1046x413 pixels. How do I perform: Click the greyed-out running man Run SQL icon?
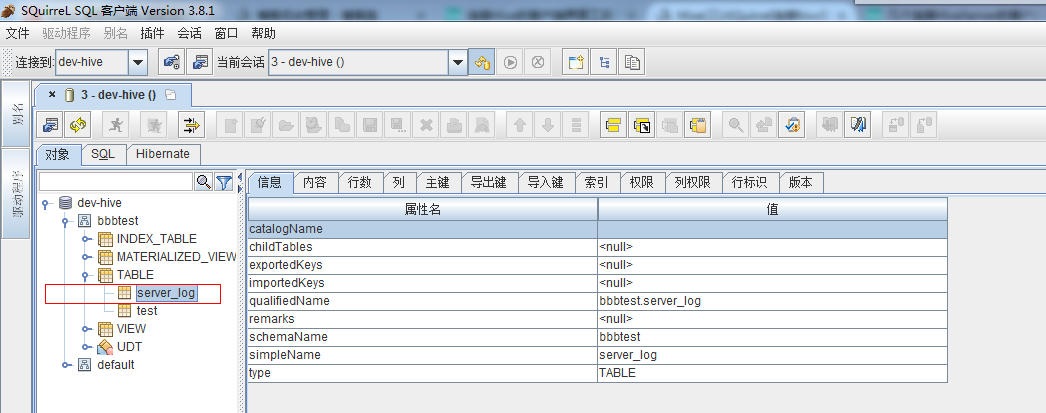click(117, 124)
